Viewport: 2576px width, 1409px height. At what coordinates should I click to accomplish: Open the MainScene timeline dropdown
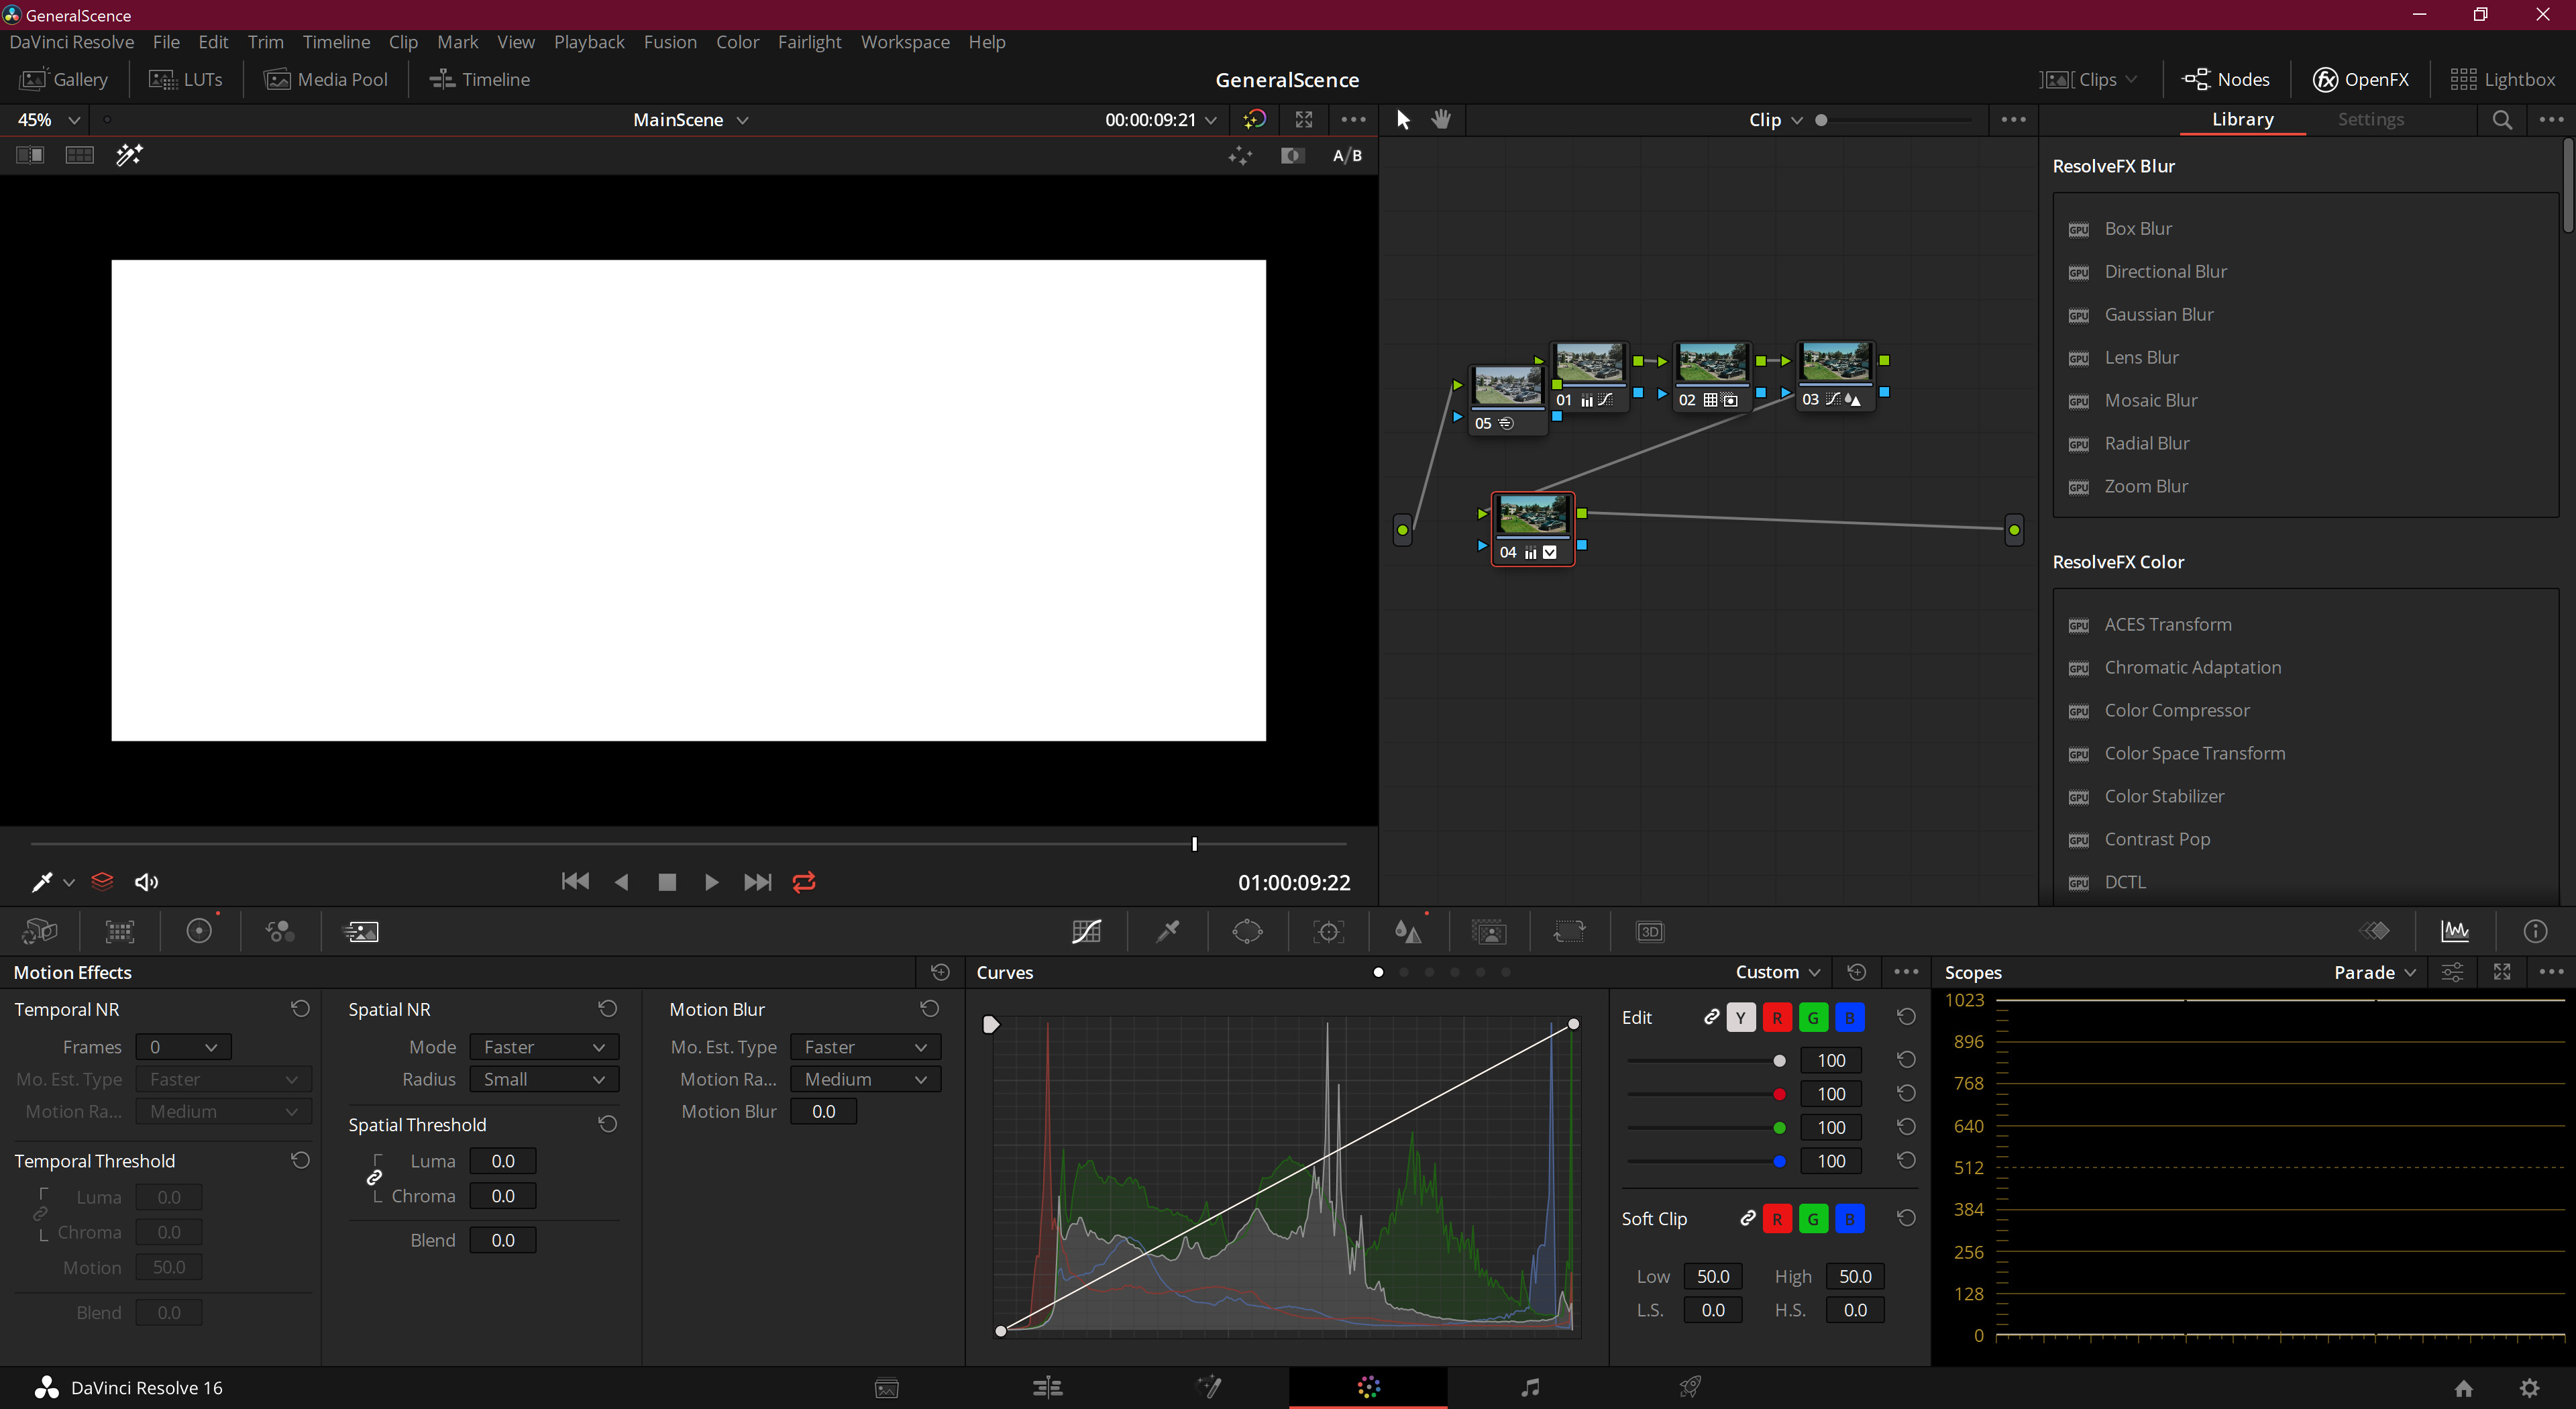(691, 120)
